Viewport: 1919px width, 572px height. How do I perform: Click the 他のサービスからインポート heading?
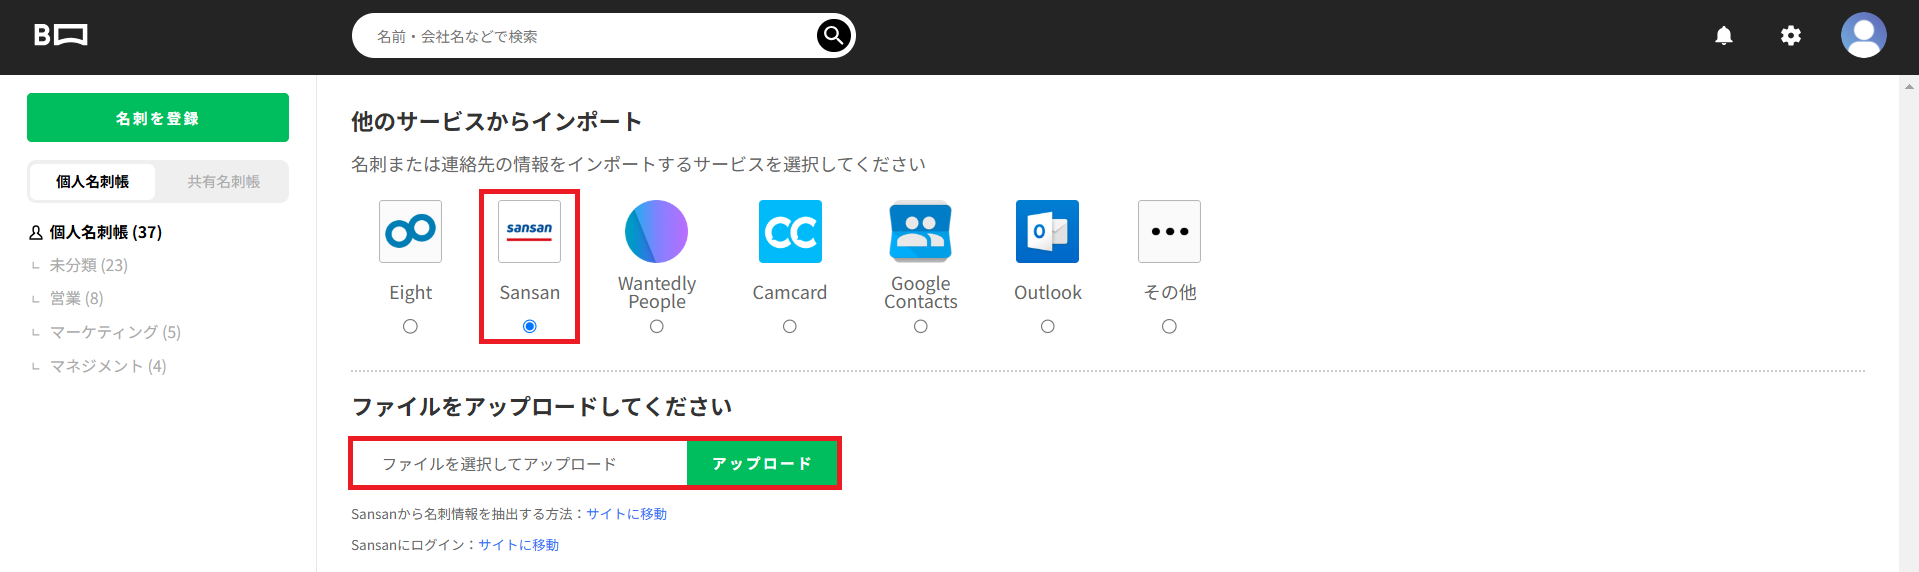tap(497, 122)
